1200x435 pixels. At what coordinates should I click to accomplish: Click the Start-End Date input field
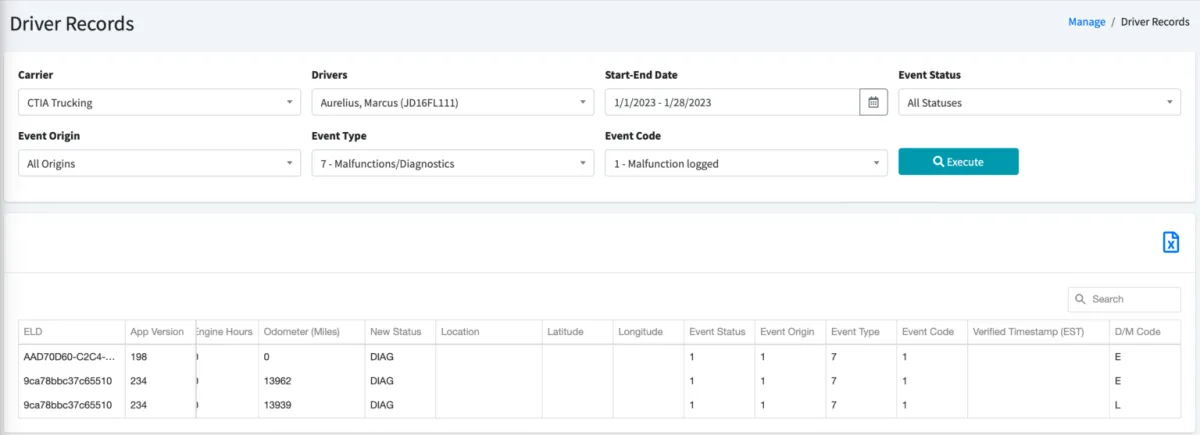pyautogui.click(x=732, y=102)
